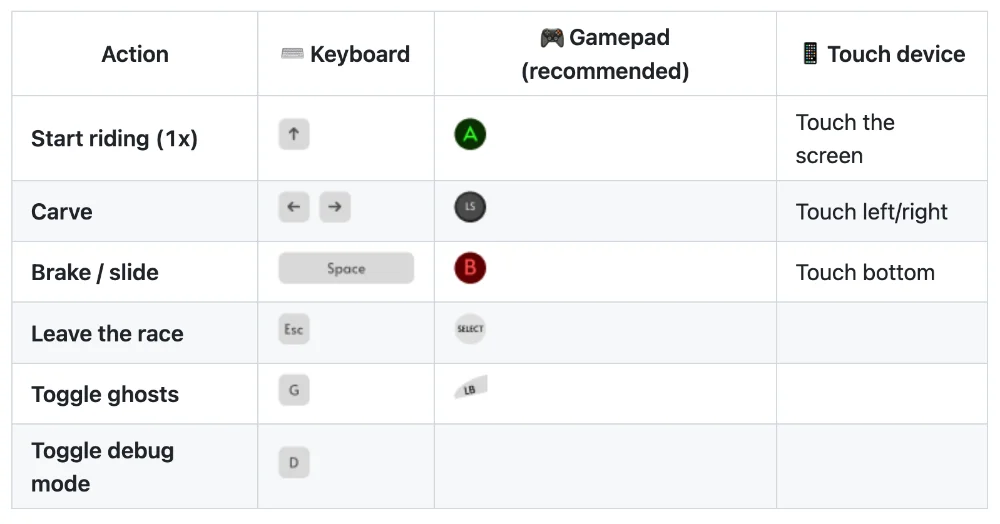Viewport: 1000px width, 524px height.
Task: Click the SELECT gamepad button icon
Action: (x=470, y=329)
